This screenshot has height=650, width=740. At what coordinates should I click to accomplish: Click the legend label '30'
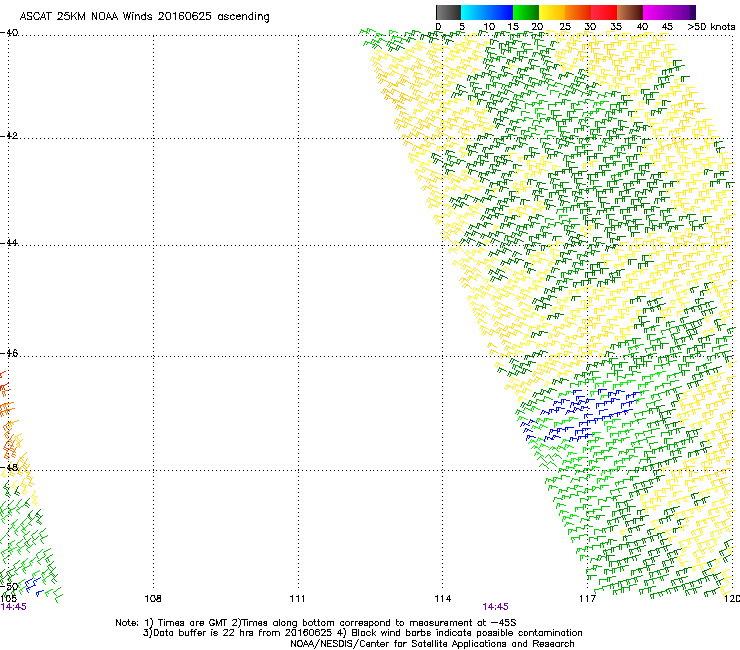point(590,27)
